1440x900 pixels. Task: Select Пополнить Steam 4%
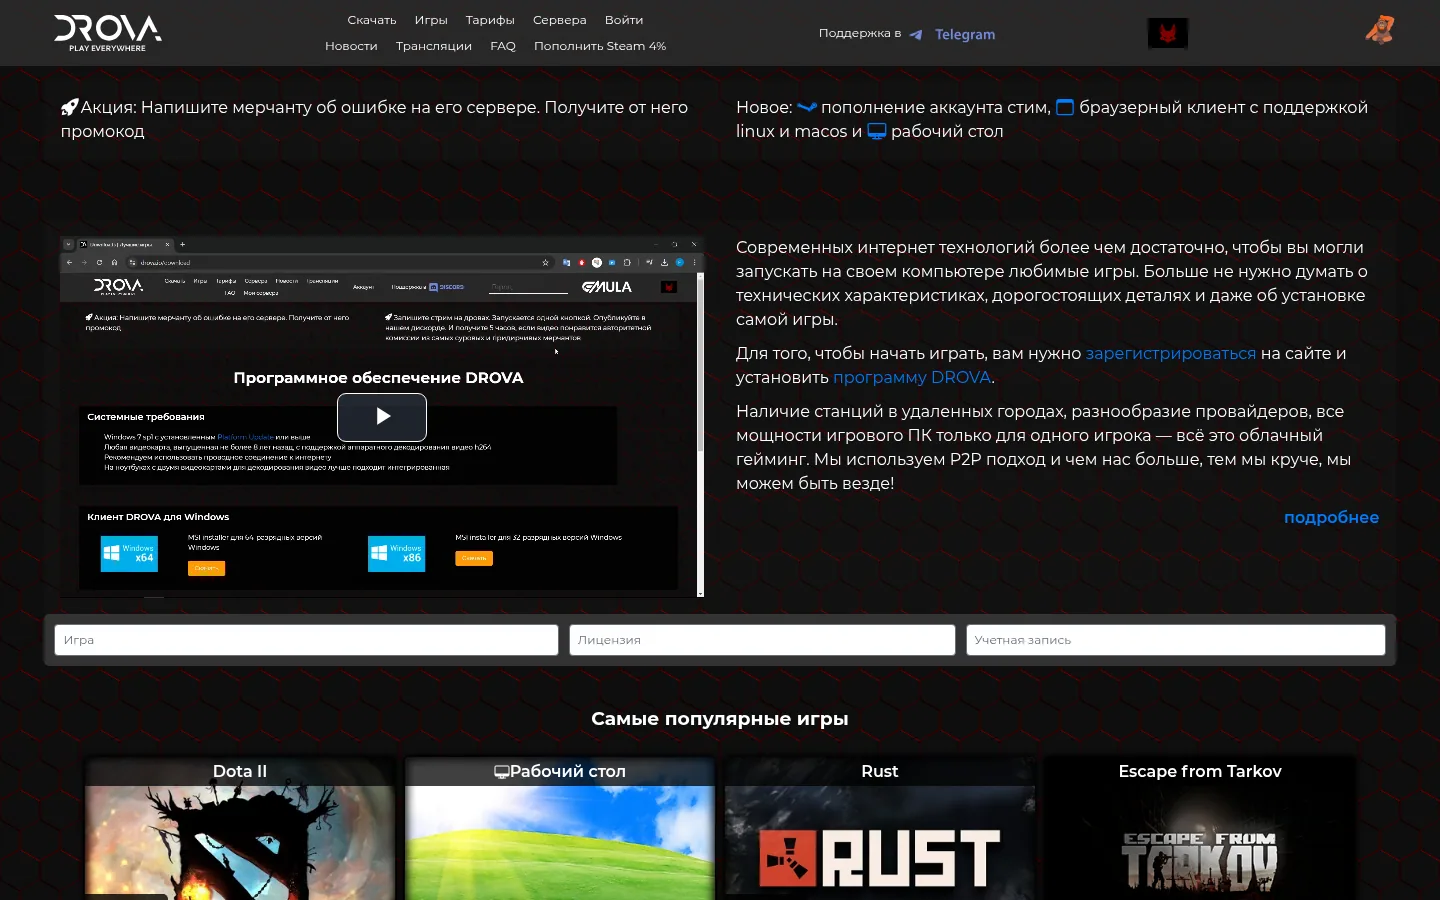[600, 46]
